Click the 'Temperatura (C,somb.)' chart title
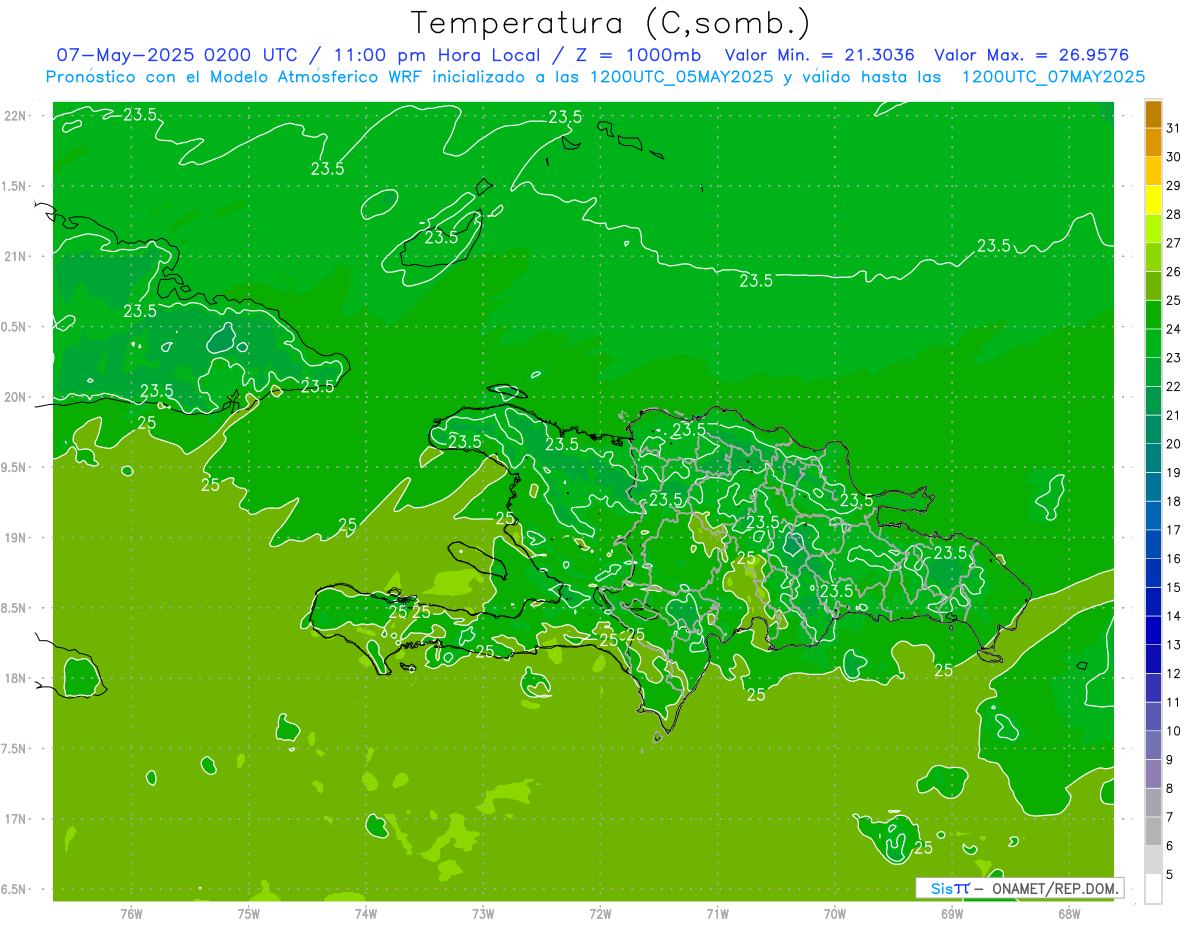The height and width of the screenshot is (927, 1200). coord(611,23)
